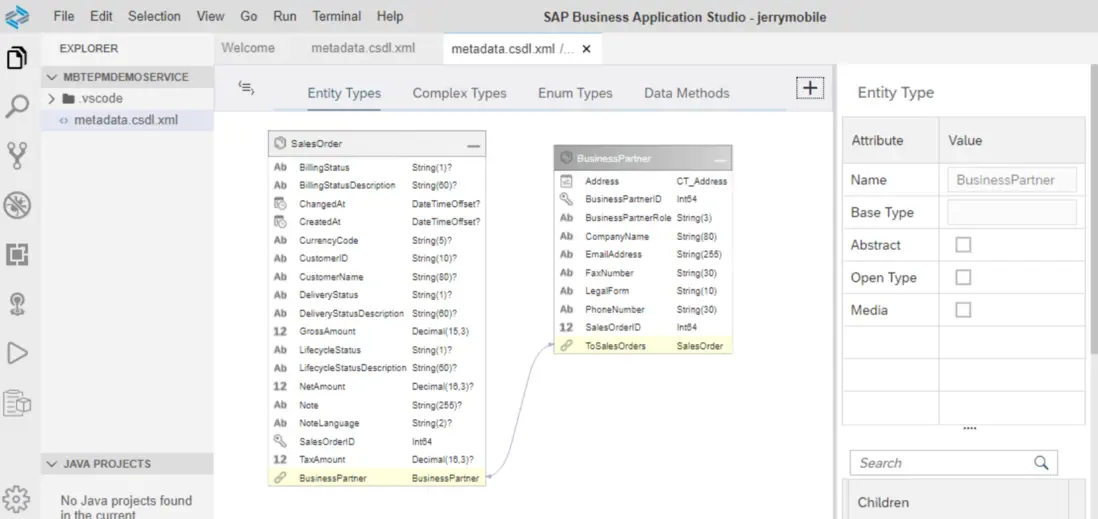The height and width of the screenshot is (519, 1098).
Task: Open the Search view in sidebar
Action: (17, 106)
